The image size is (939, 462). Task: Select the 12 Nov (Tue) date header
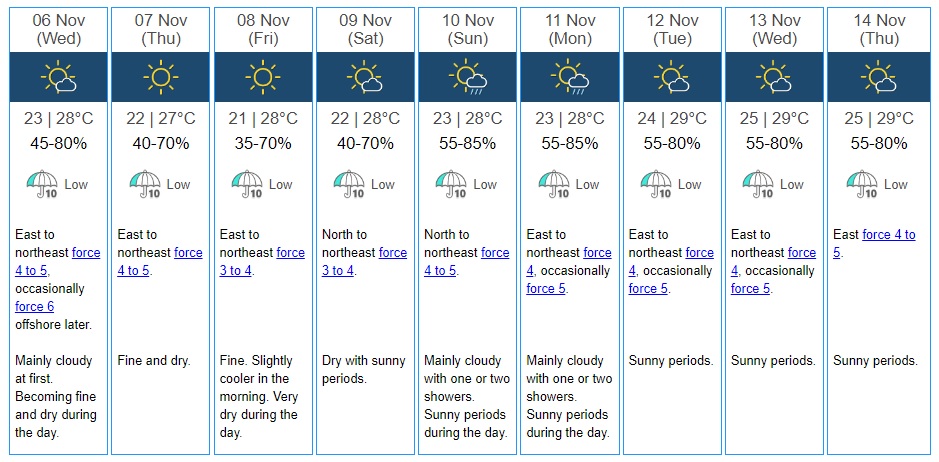pos(671,29)
